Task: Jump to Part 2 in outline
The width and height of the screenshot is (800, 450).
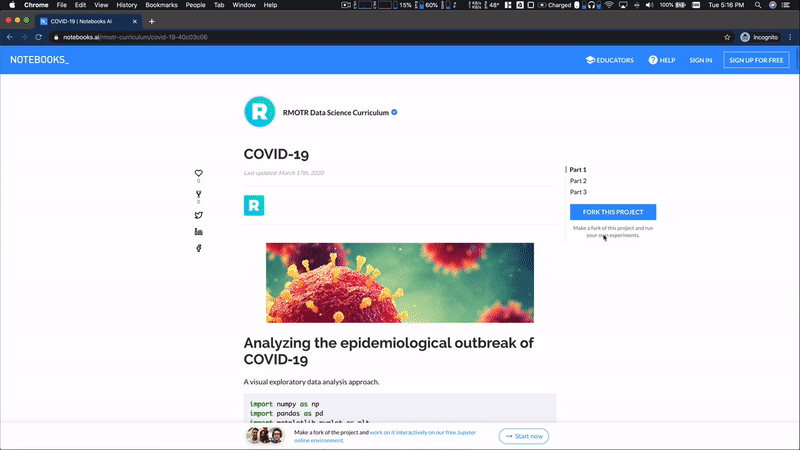Action: [x=578, y=181]
